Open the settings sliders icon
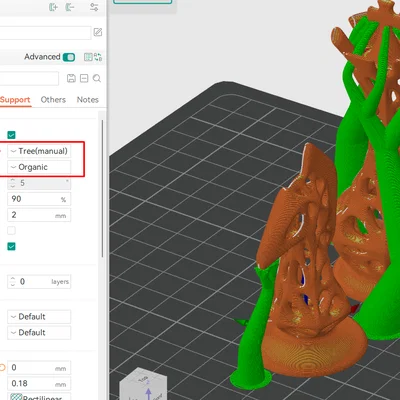400x400 pixels. click(94, 7)
